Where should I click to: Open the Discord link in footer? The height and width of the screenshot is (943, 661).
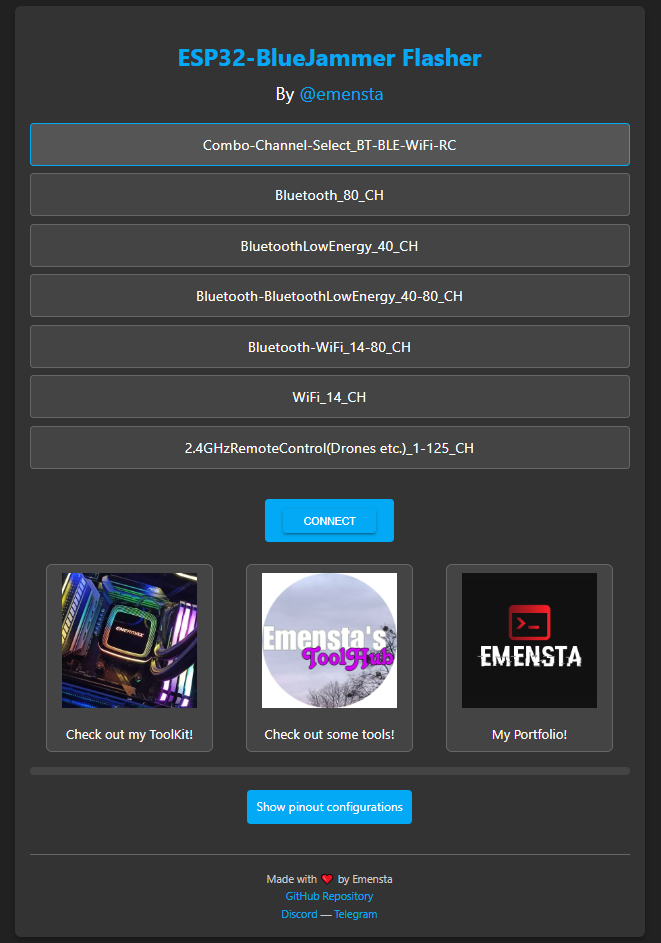coord(299,914)
